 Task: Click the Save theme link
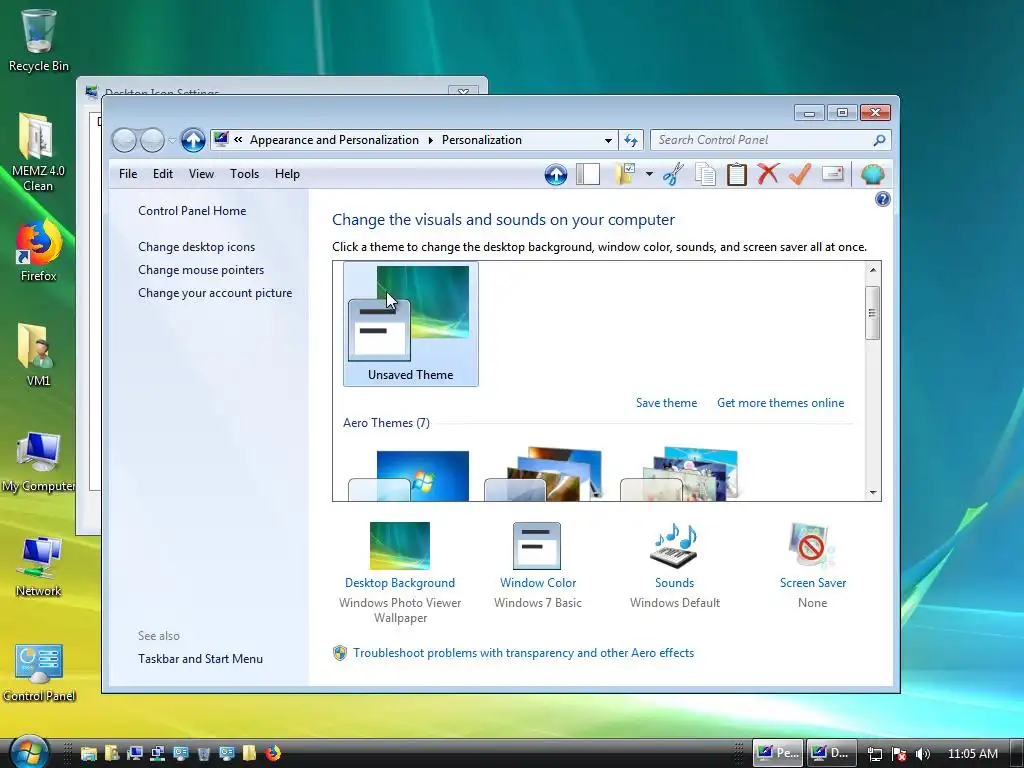(x=666, y=403)
